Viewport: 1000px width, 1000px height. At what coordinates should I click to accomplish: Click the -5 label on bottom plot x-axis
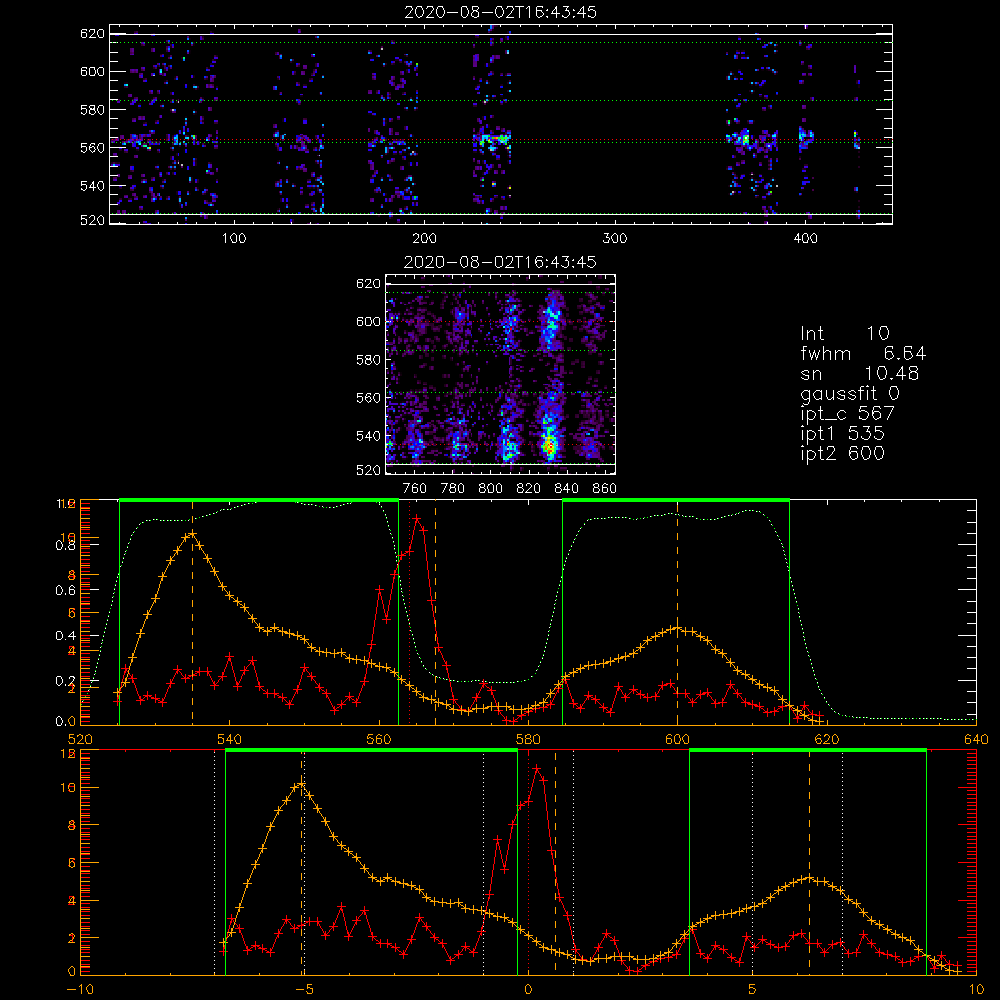click(x=304, y=990)
